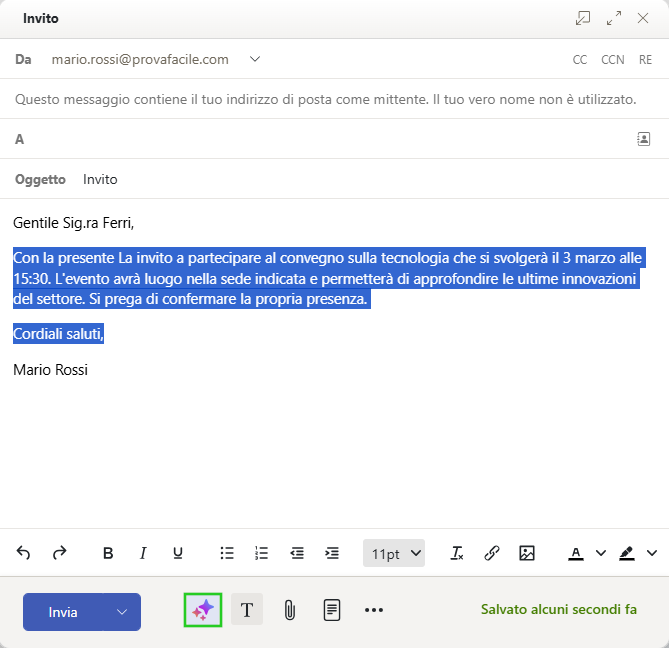Clear text formatting
Viewport: 669px width, 648px height.
pyautogui.click(x=457, y=553)
